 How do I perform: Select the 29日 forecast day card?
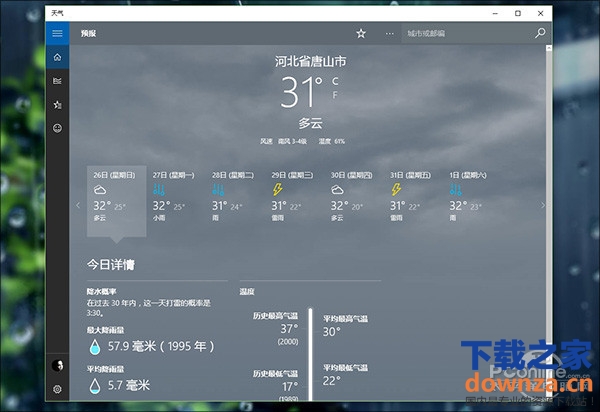[294, 201]
